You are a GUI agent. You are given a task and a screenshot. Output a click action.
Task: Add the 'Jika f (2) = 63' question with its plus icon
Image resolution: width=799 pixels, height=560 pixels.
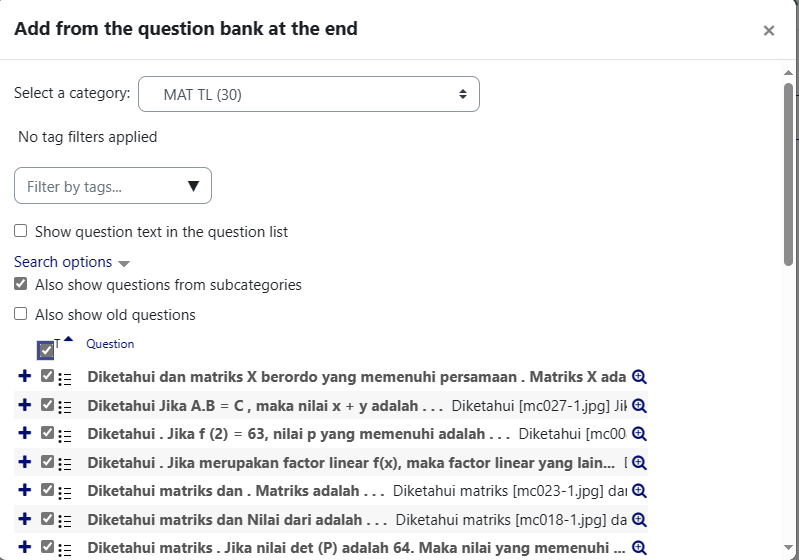coord(24,433)
